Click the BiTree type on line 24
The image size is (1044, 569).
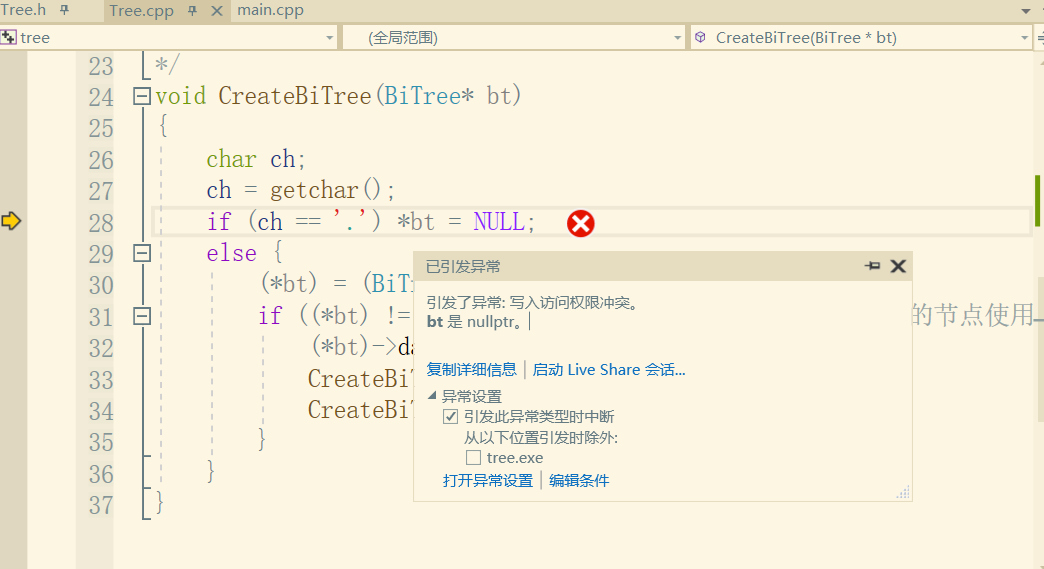click(423, 96)
